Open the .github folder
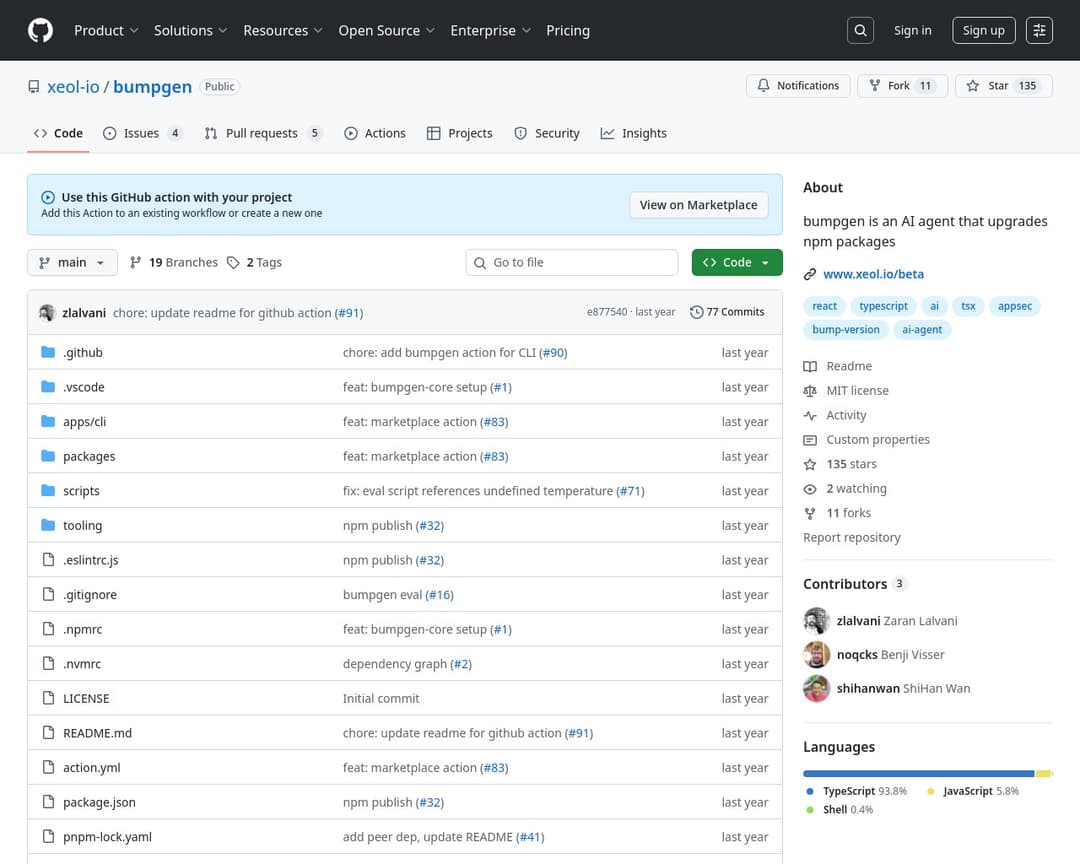Viewport: 1080px width, 864px height. click(x=82, y=353)
